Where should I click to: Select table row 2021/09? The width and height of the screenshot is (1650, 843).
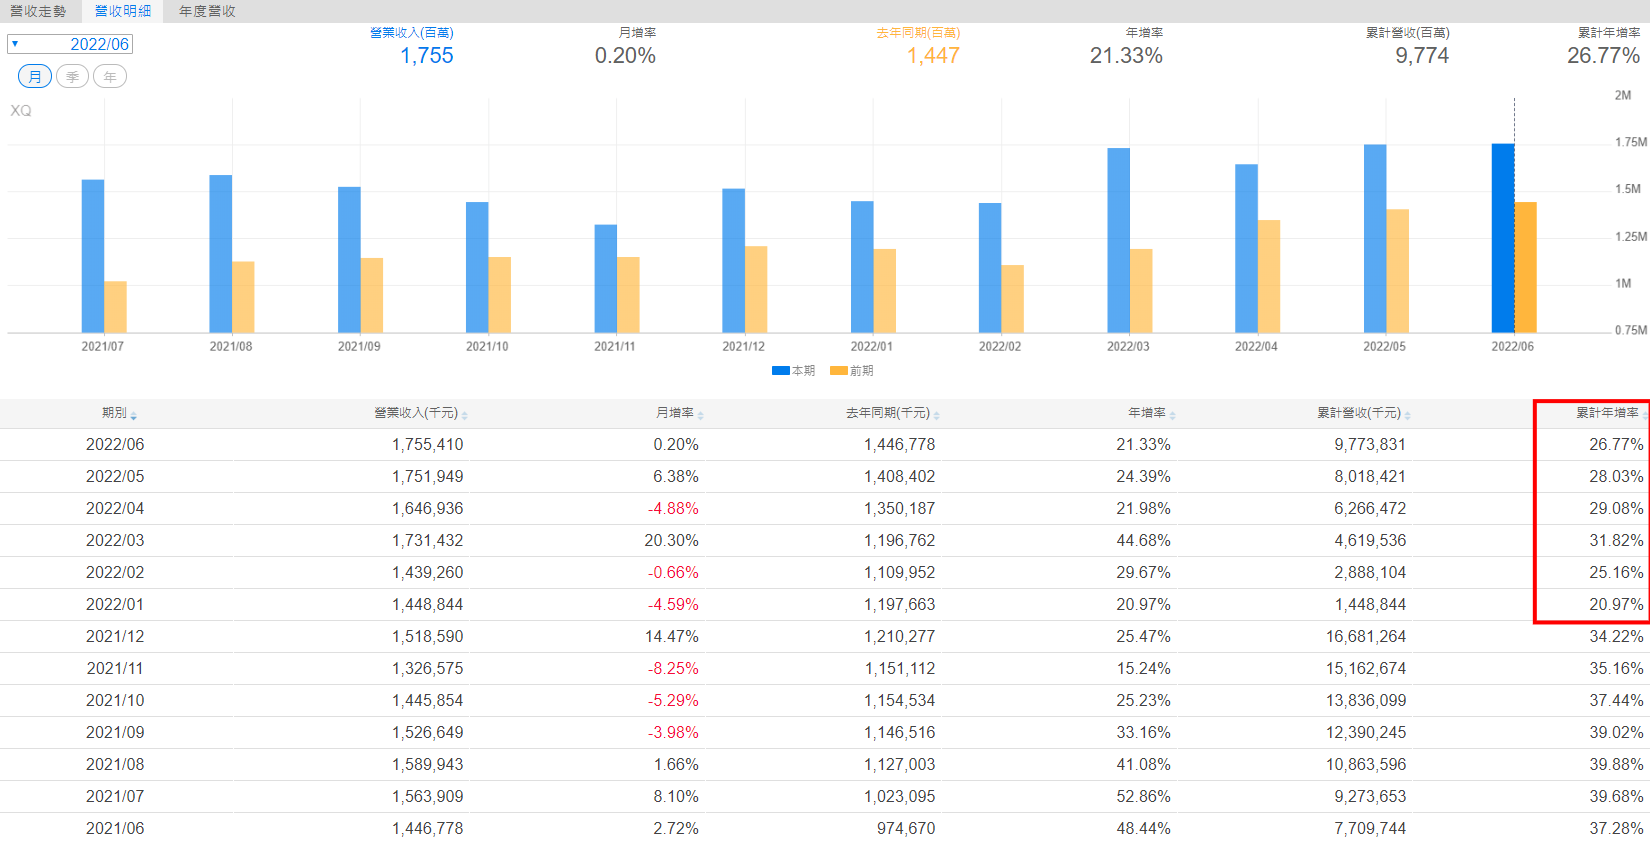pos(825,732)
